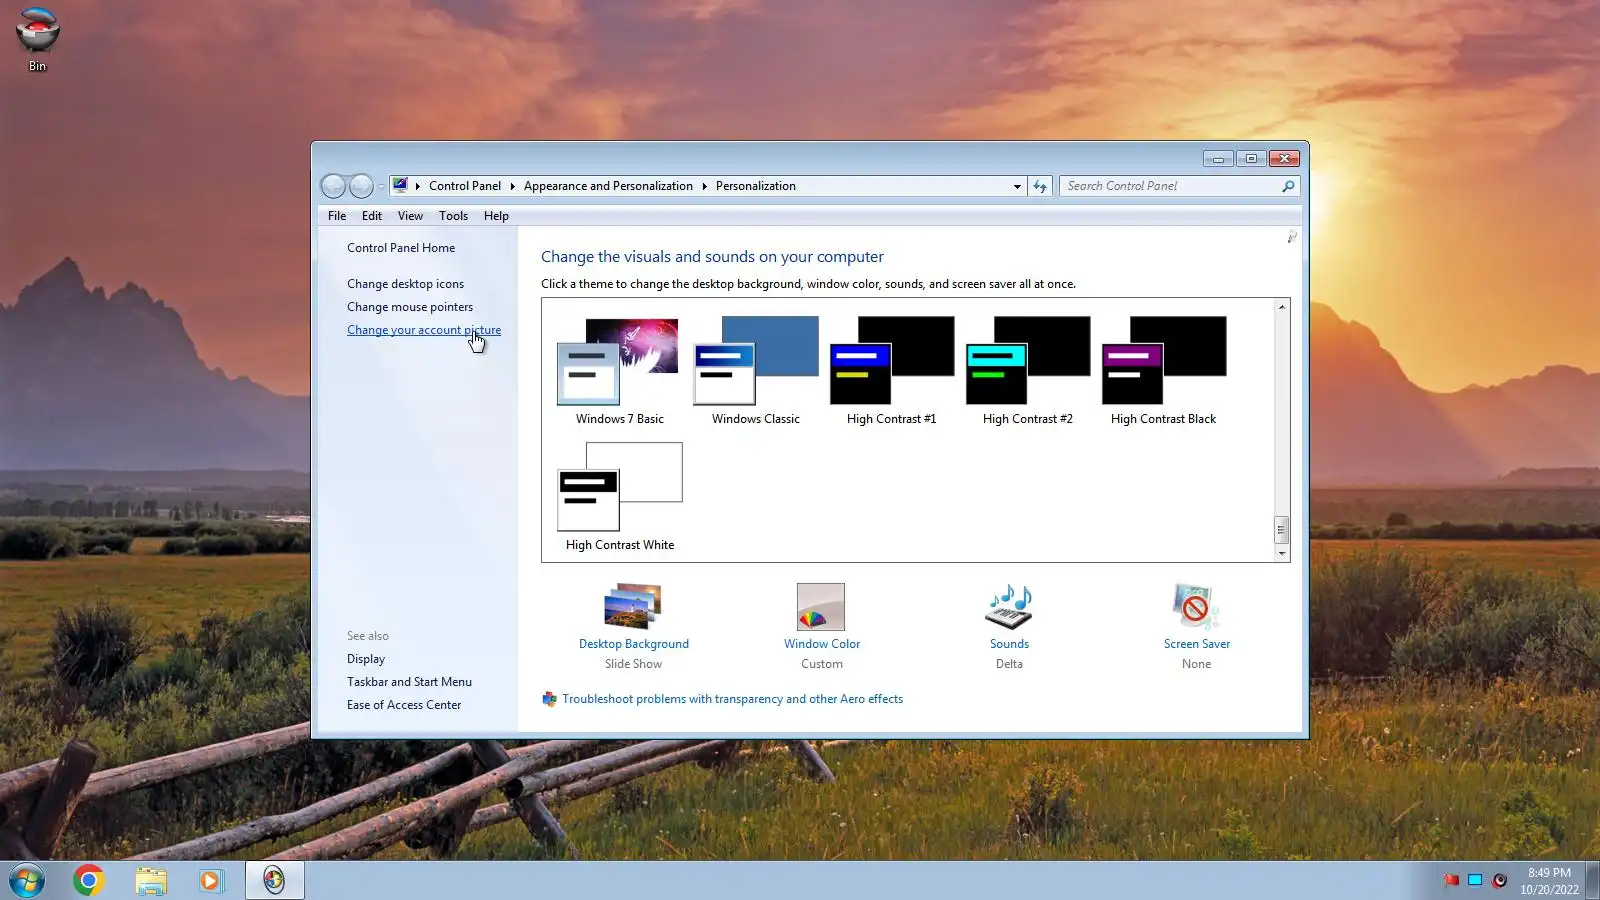Screen dimensions: 1600x900
Task: Choose the High Contrast #2 theme
Action: pyautogui.click(x=1027, y=371)
